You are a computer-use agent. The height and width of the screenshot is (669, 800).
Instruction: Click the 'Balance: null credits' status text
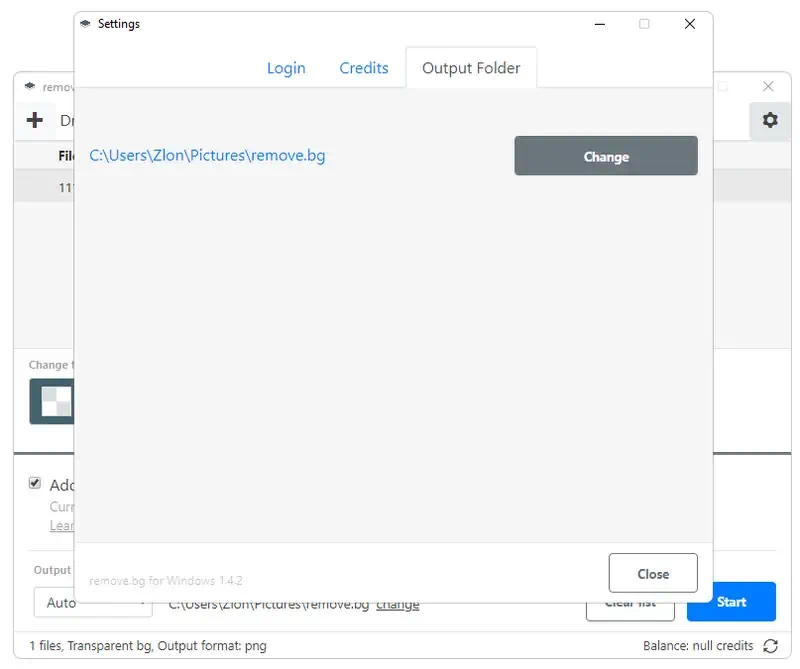[x=697, y=646]
